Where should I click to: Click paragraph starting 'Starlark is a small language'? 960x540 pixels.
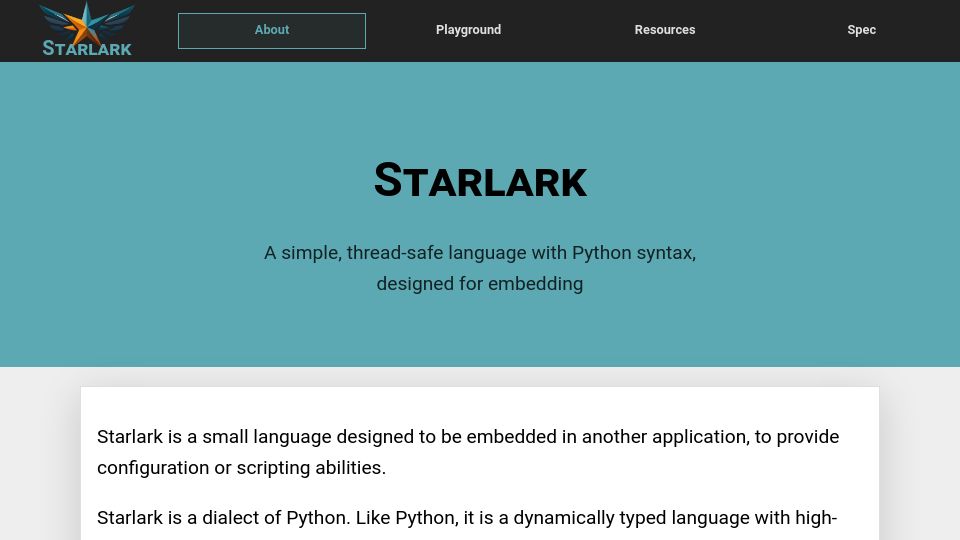click(468, 452)
